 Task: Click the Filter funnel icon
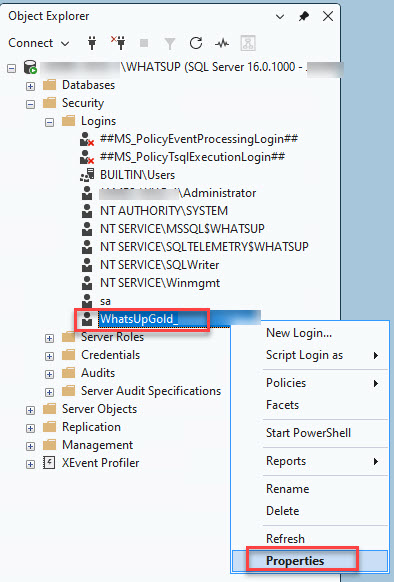[170, 44]
